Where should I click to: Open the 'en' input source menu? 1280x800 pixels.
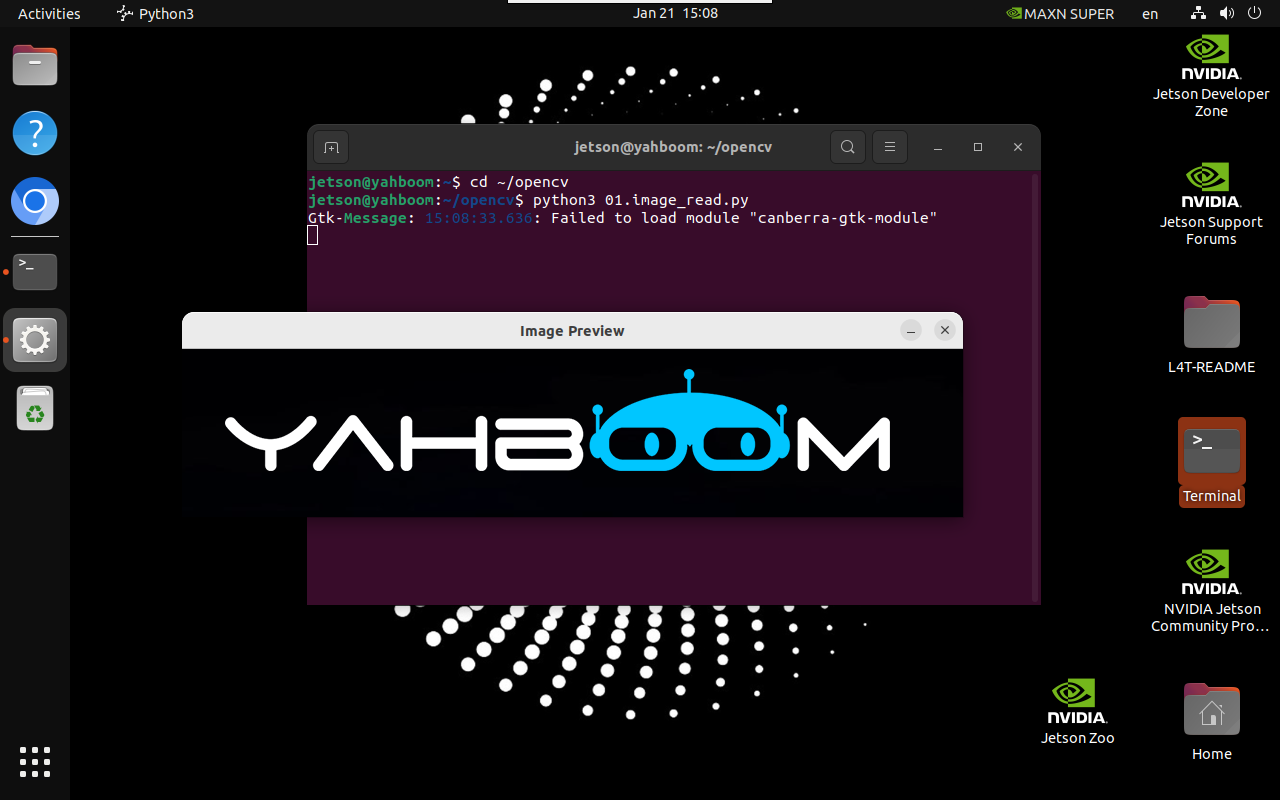(1150, 13)
